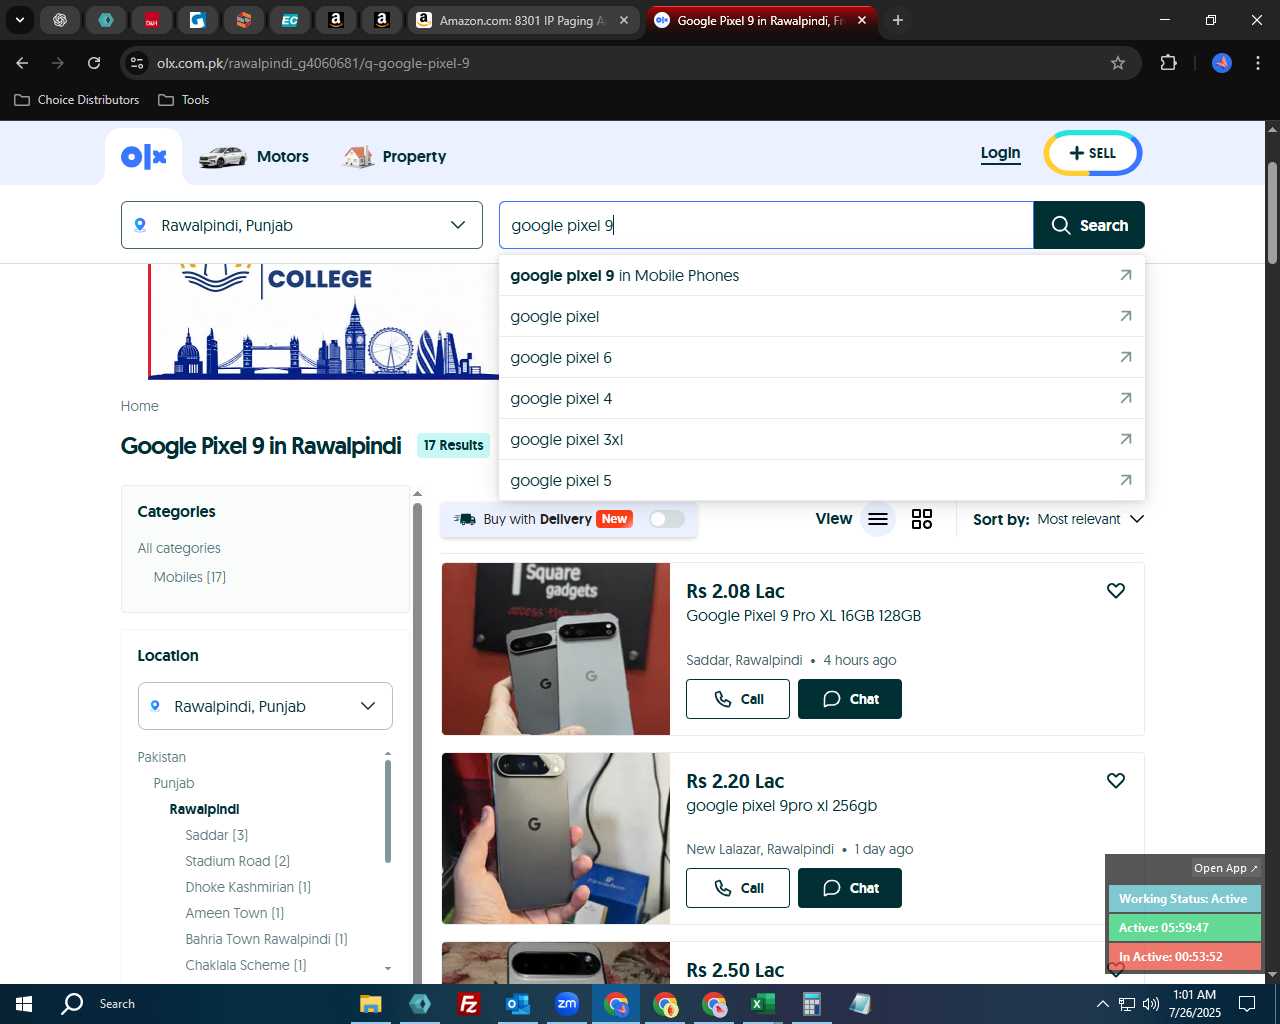Call seller of Google Pixel 9 Pro XL 16GB
The height and width of the screenshot is (1024, 1280).
tap(738, 699)
